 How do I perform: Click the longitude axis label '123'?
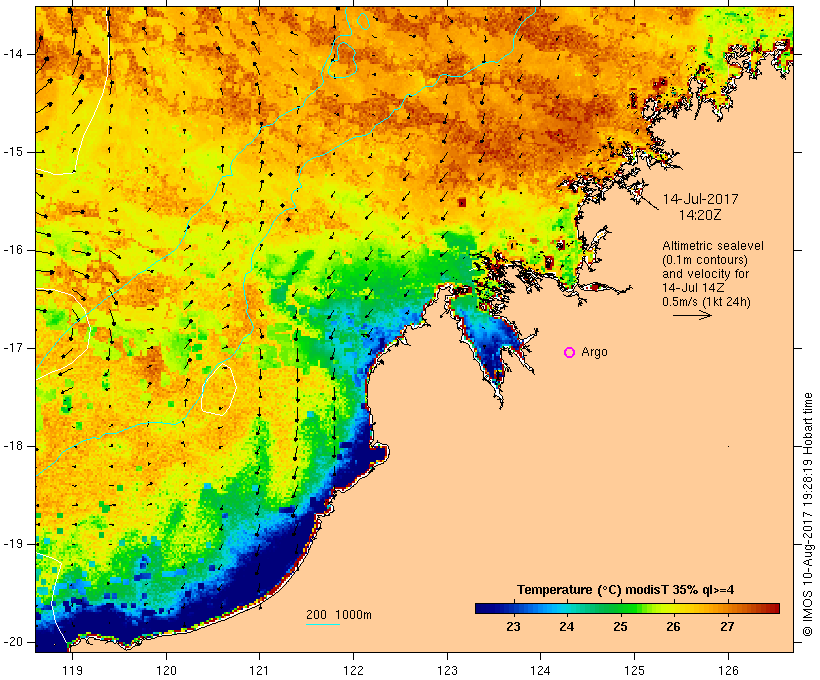pyautogui.click(x=447, y=671)
